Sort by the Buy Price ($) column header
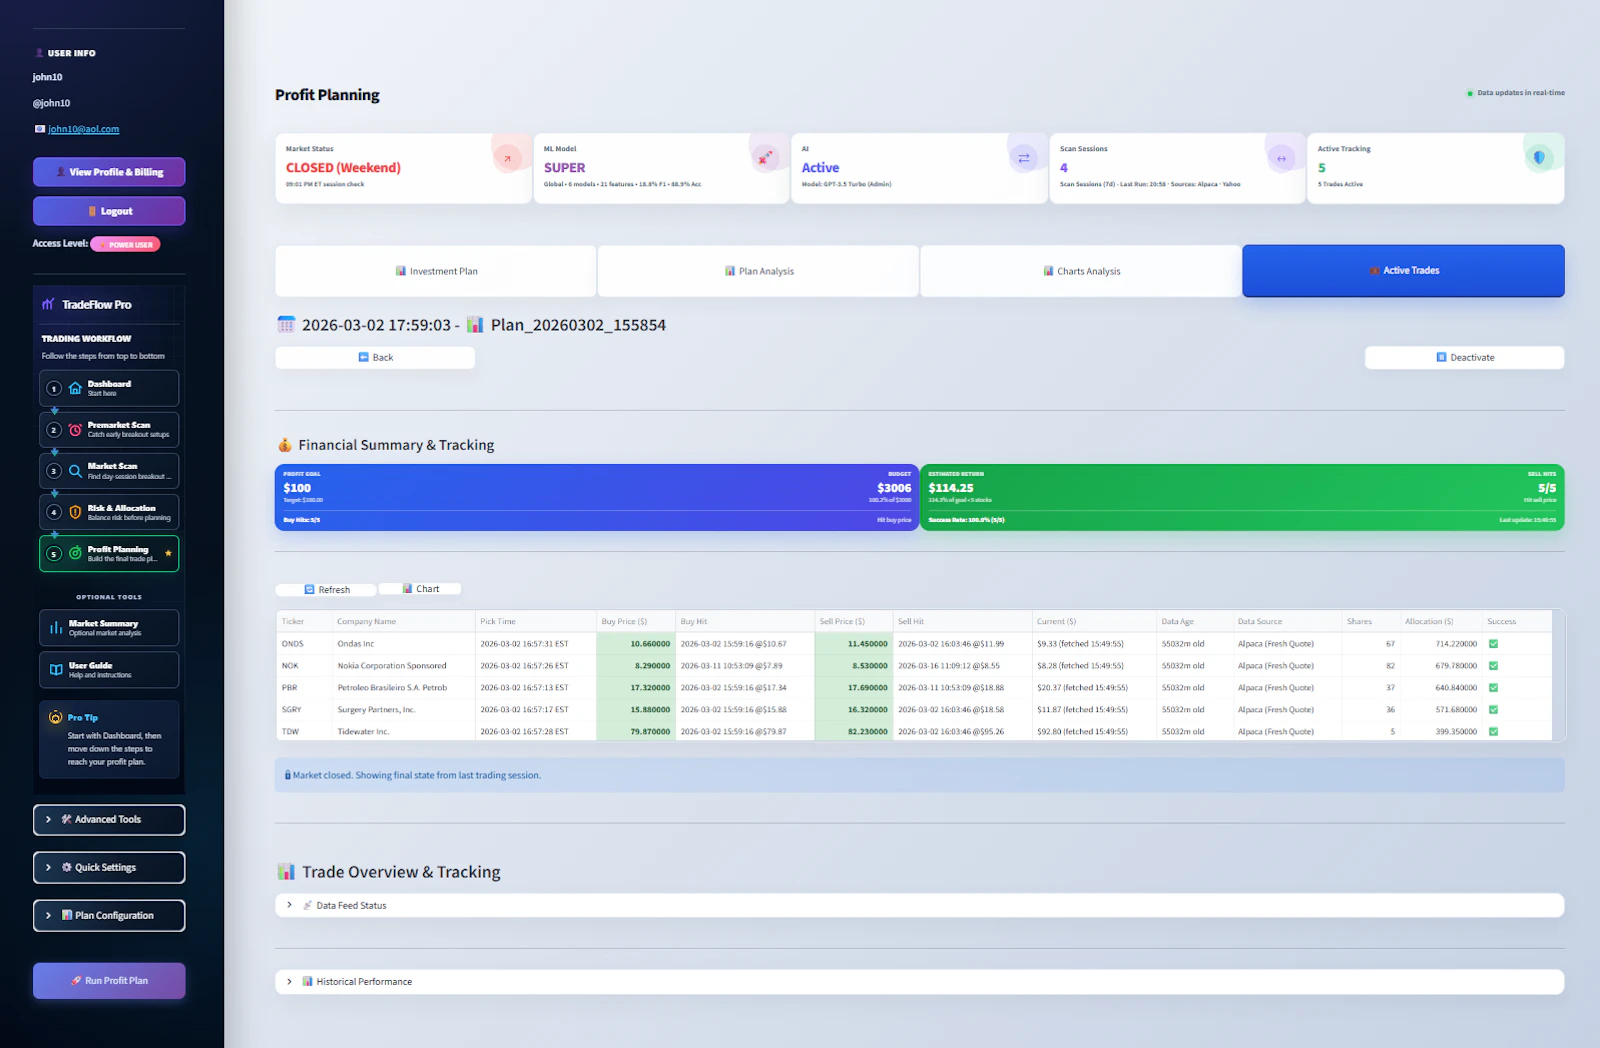The width and height of the screenshot is (1600, 1048). (x=635, y=622)
